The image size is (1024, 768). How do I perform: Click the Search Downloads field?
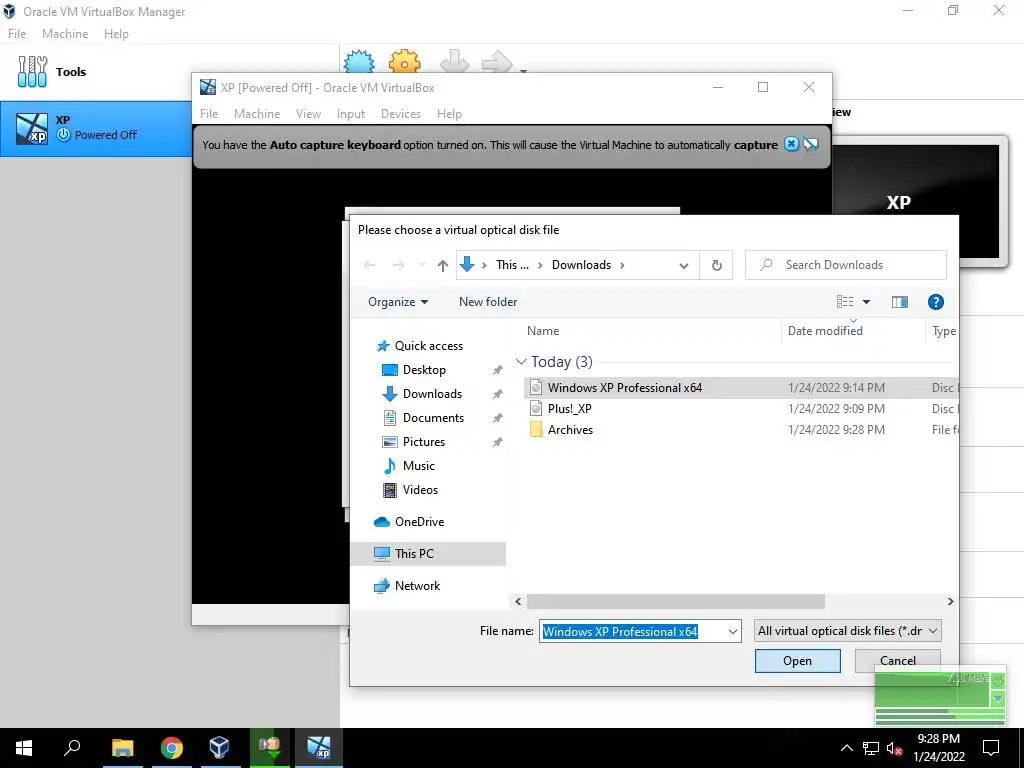coord(846,264)
